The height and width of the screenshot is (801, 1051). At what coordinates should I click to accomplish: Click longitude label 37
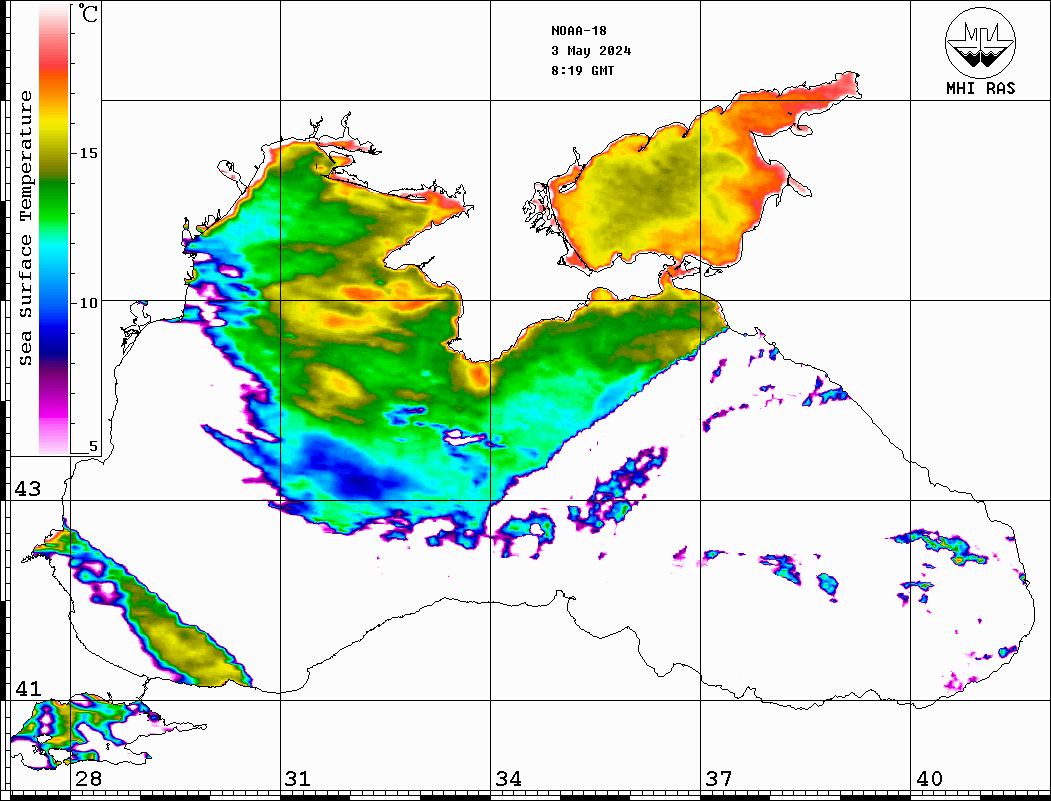[719, 779]
